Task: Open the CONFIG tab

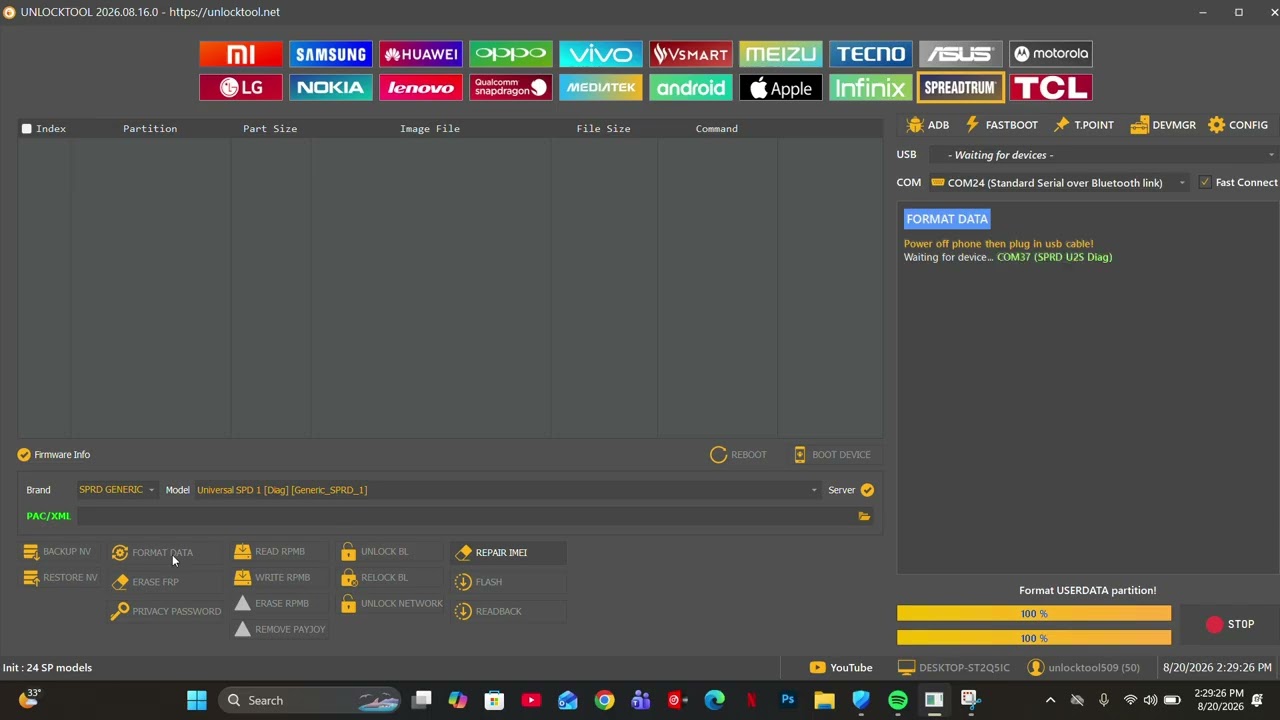Action: click(x=1238, y=125)
